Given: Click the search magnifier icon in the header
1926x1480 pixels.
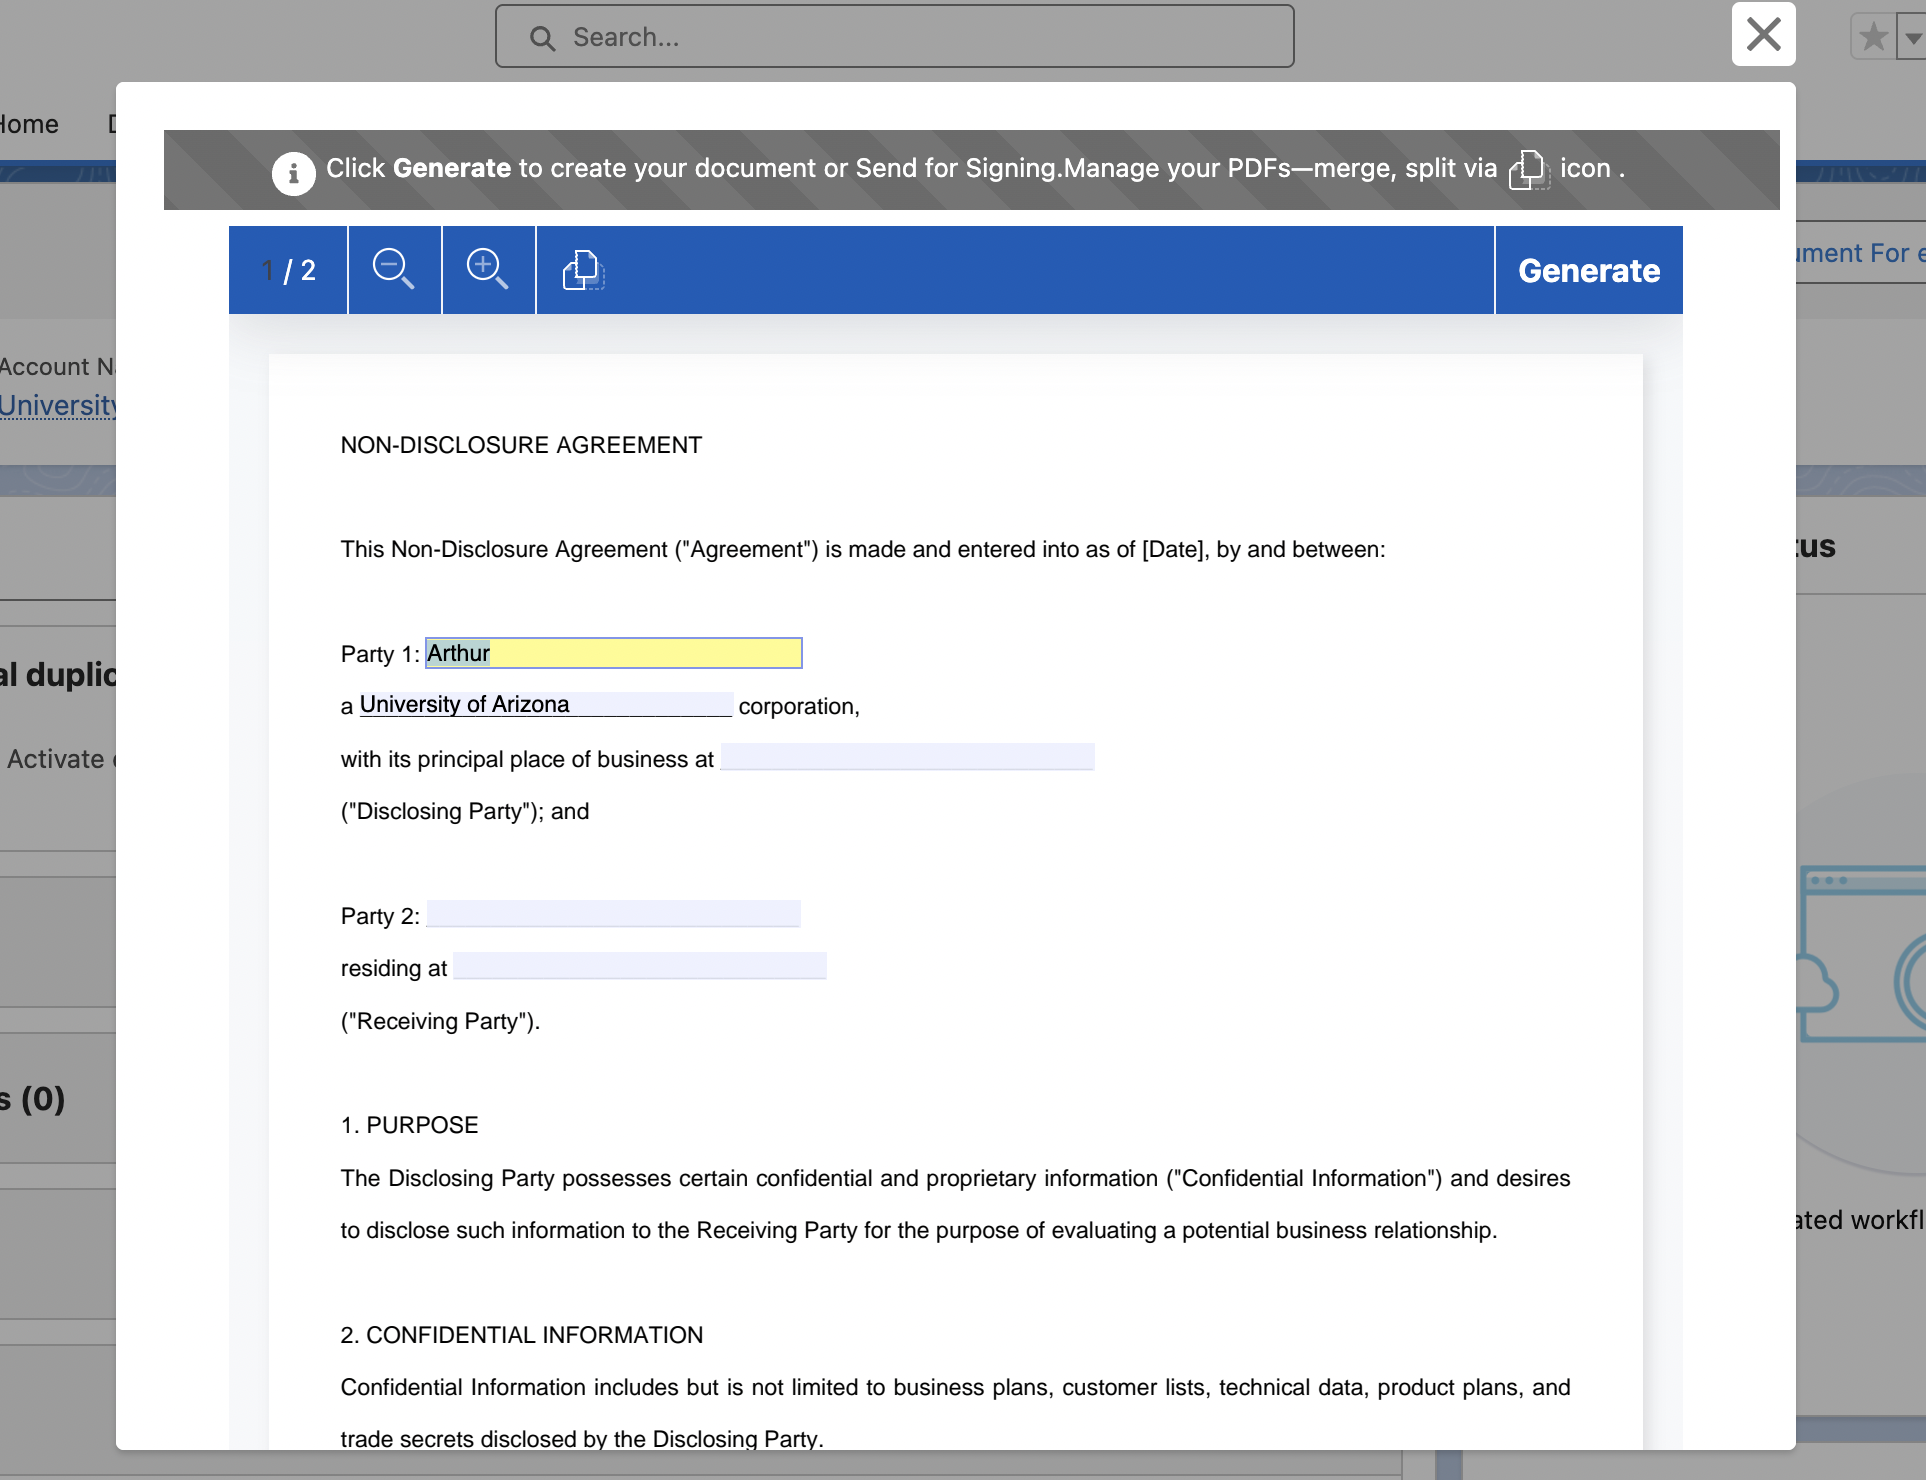Looking at the screenshot, I should 542,38.
